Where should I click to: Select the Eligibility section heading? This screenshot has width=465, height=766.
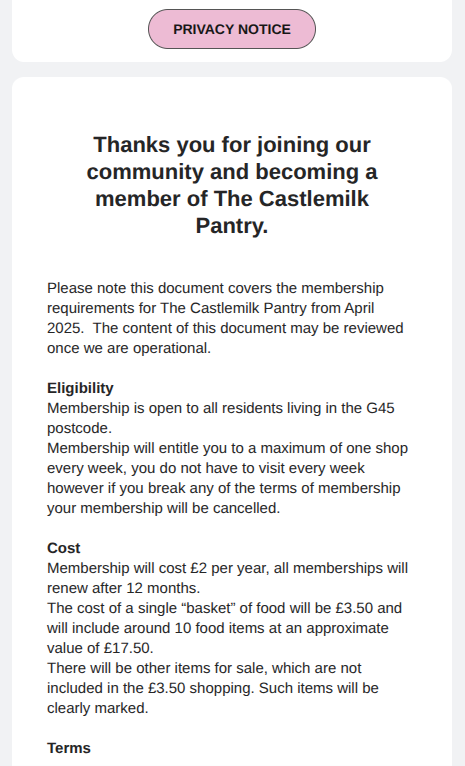pyautogui.click(x=80, y=388)
